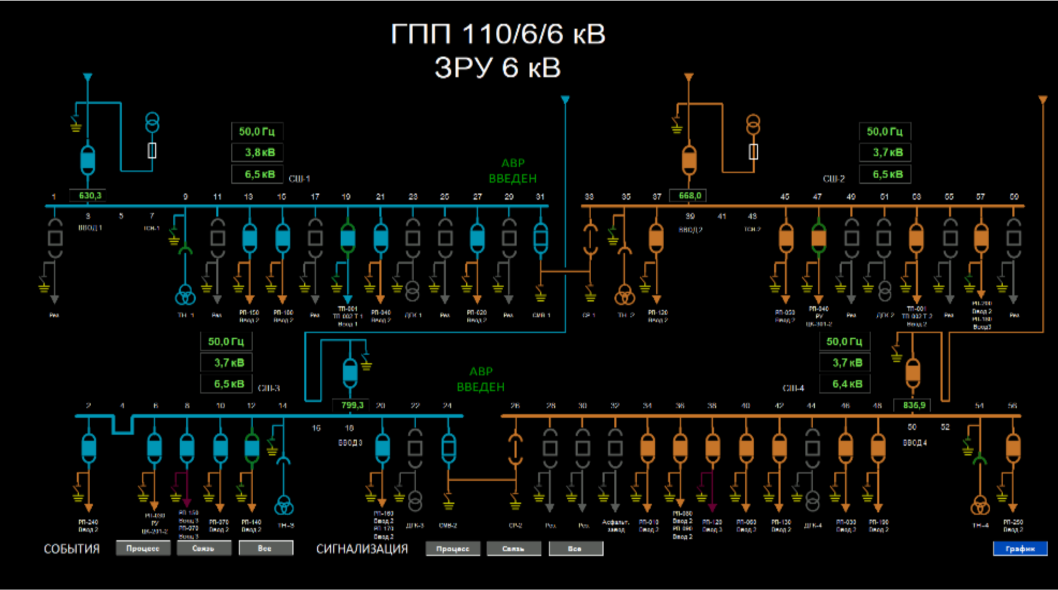Select cell 32 Асфальт. завод breaker

(615, 448)
